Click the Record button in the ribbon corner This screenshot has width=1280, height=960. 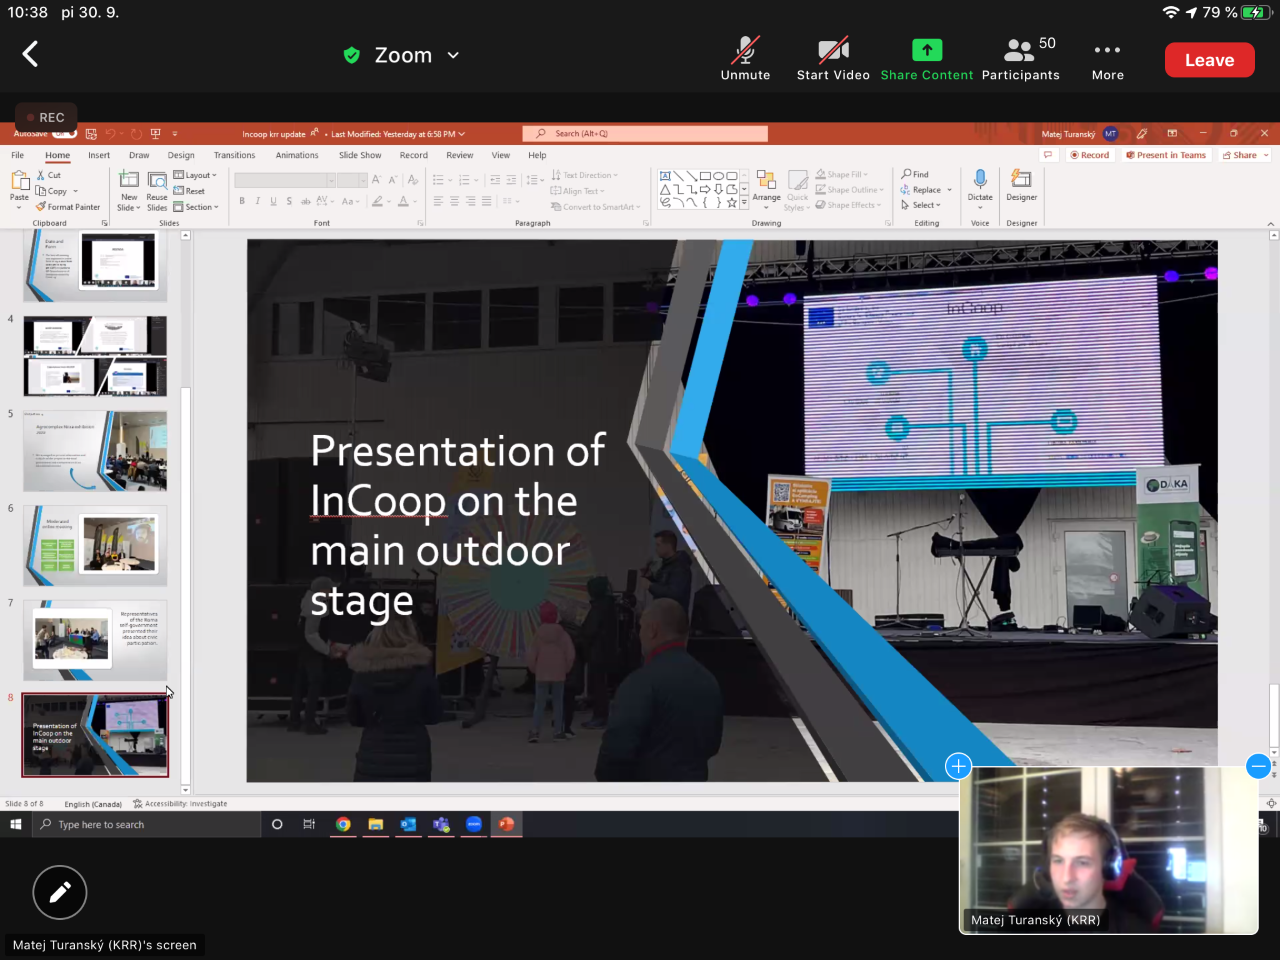click(x=1090, y=155)
